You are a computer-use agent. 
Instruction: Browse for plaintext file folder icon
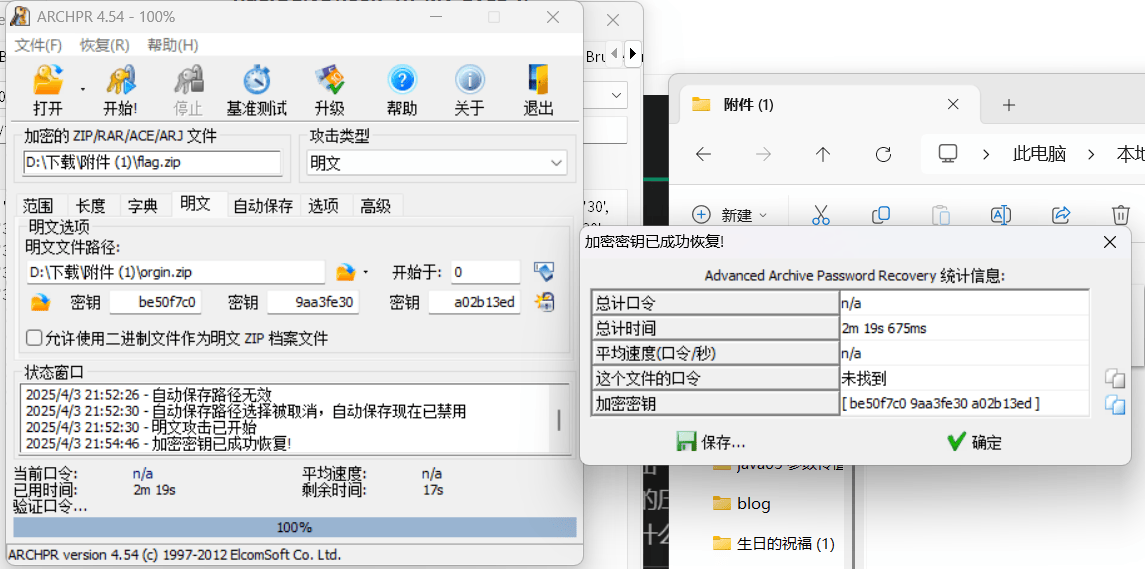345,272
